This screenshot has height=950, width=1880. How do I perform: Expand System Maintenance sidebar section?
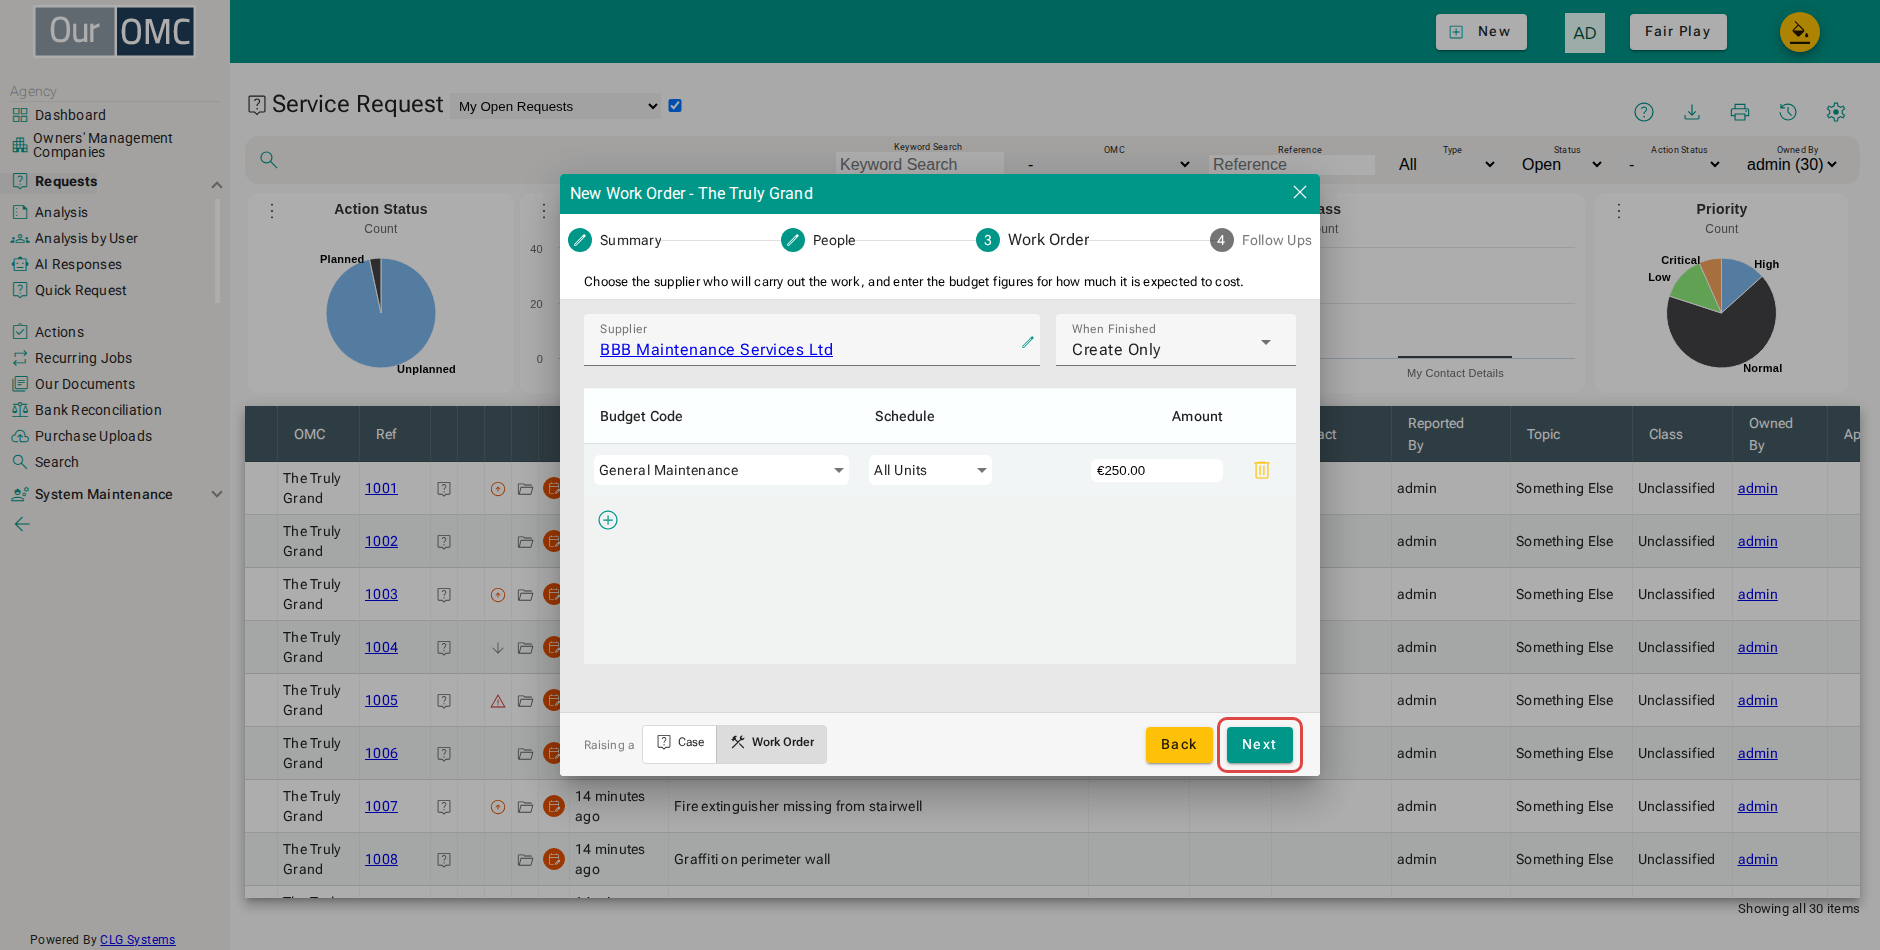pos(217,494)
